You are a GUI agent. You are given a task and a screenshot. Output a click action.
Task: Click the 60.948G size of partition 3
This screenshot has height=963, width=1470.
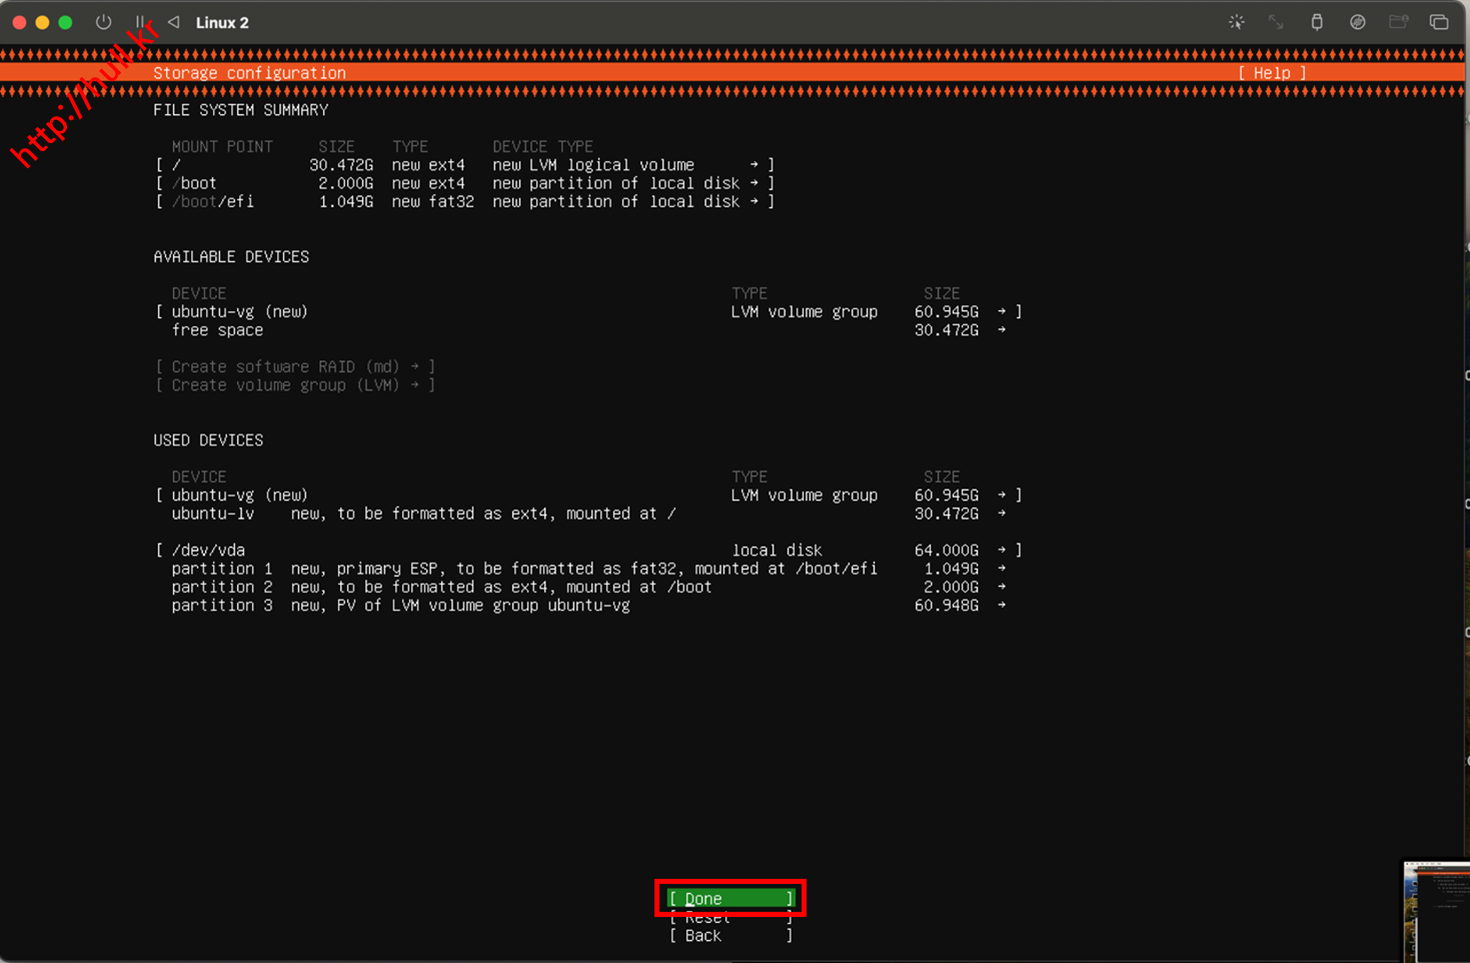point(946,605)
